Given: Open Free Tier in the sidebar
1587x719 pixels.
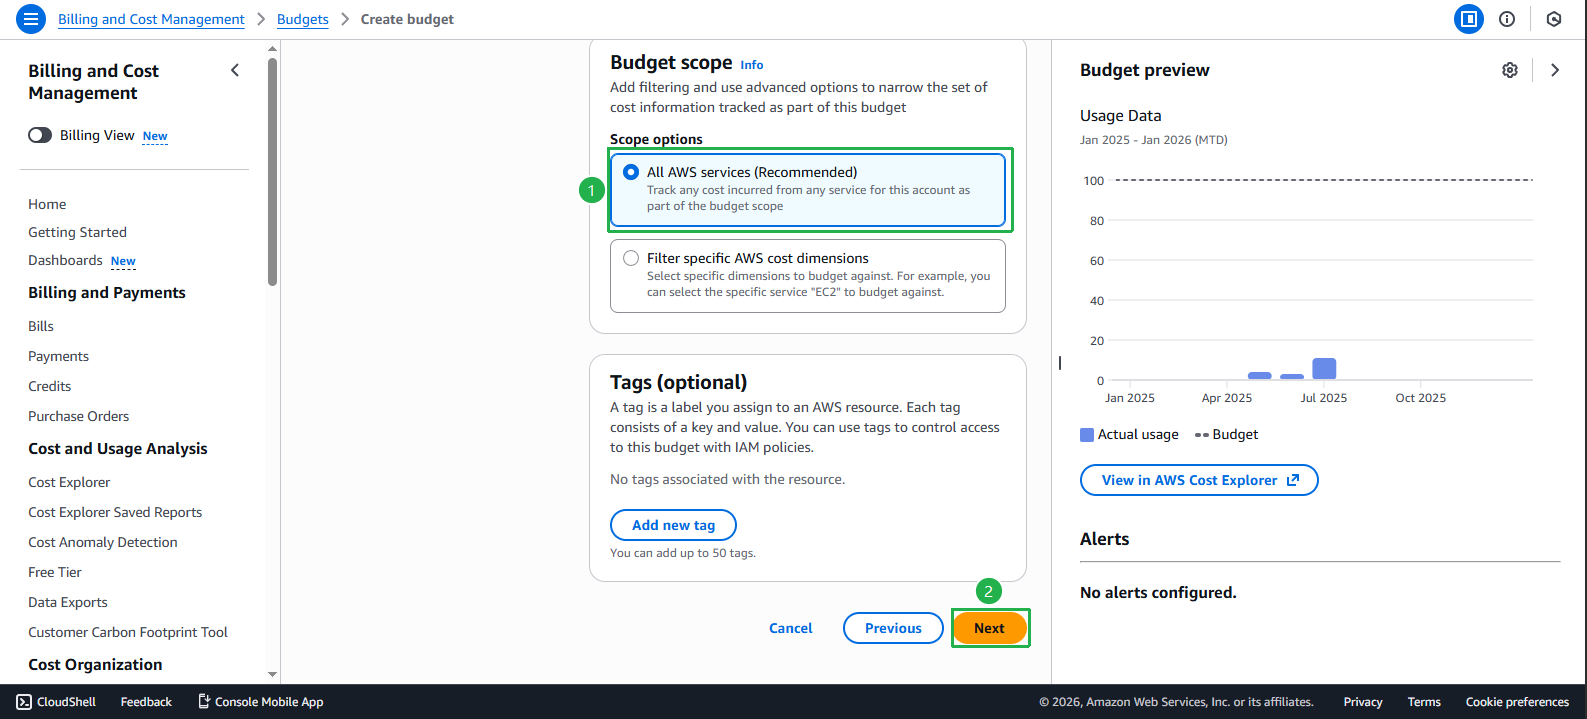Looking at the screenshot, I should 55,572.
